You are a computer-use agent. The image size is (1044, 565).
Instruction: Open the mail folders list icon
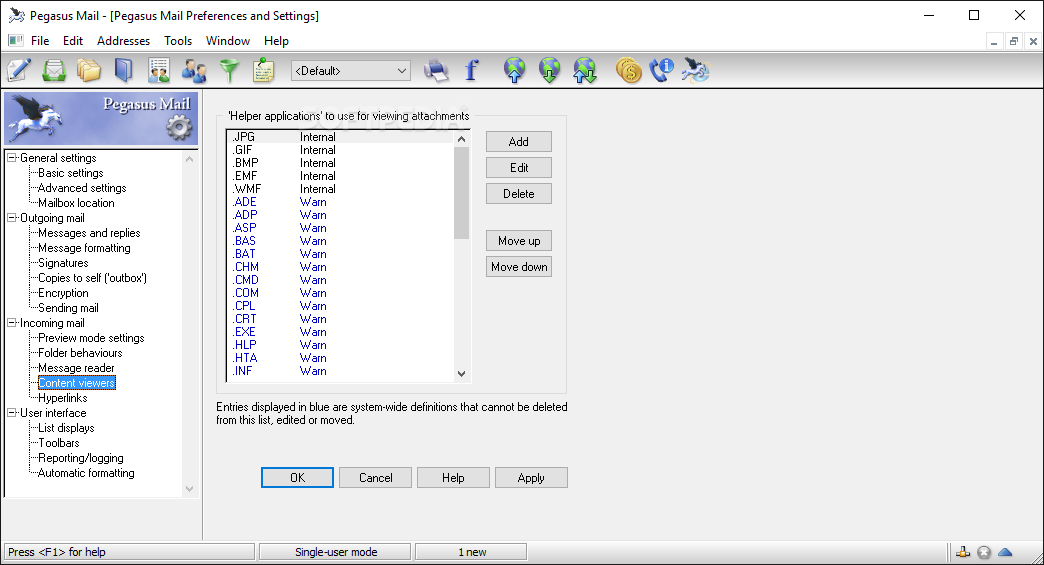point(89,70)
